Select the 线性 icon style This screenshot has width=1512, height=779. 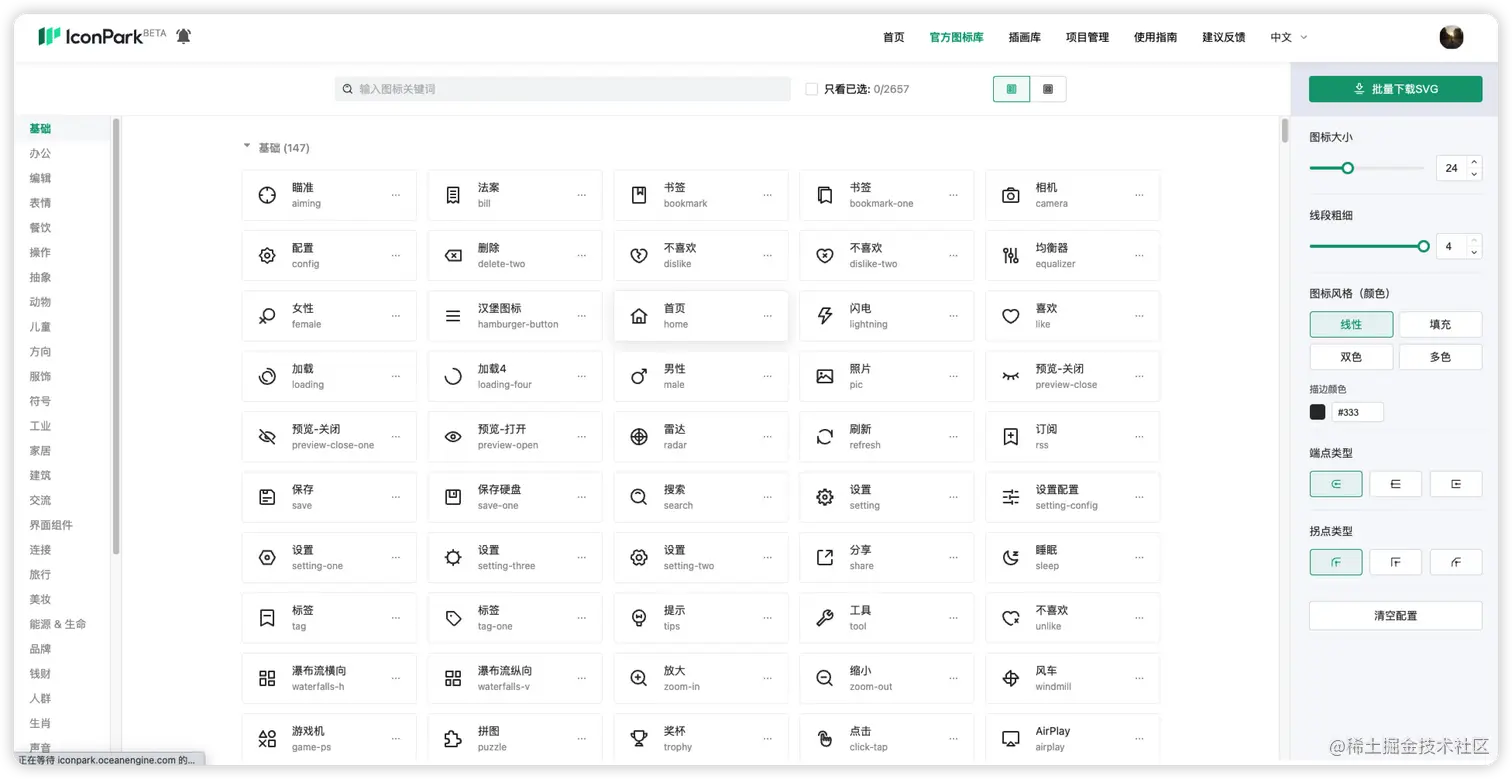(x=1351, y=324)
